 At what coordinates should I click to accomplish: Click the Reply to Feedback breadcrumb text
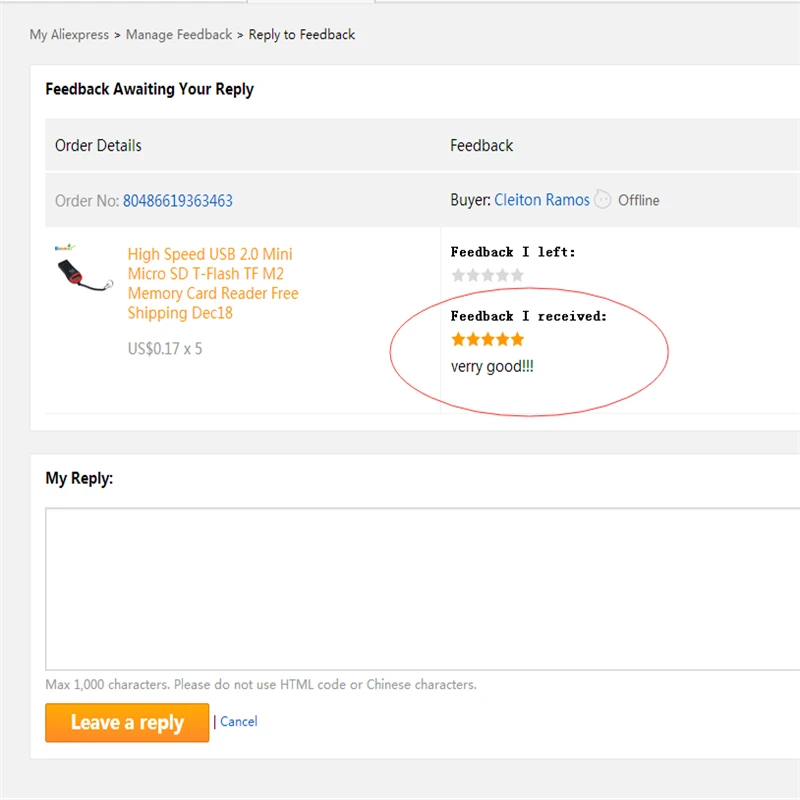(x=302, y=35)
